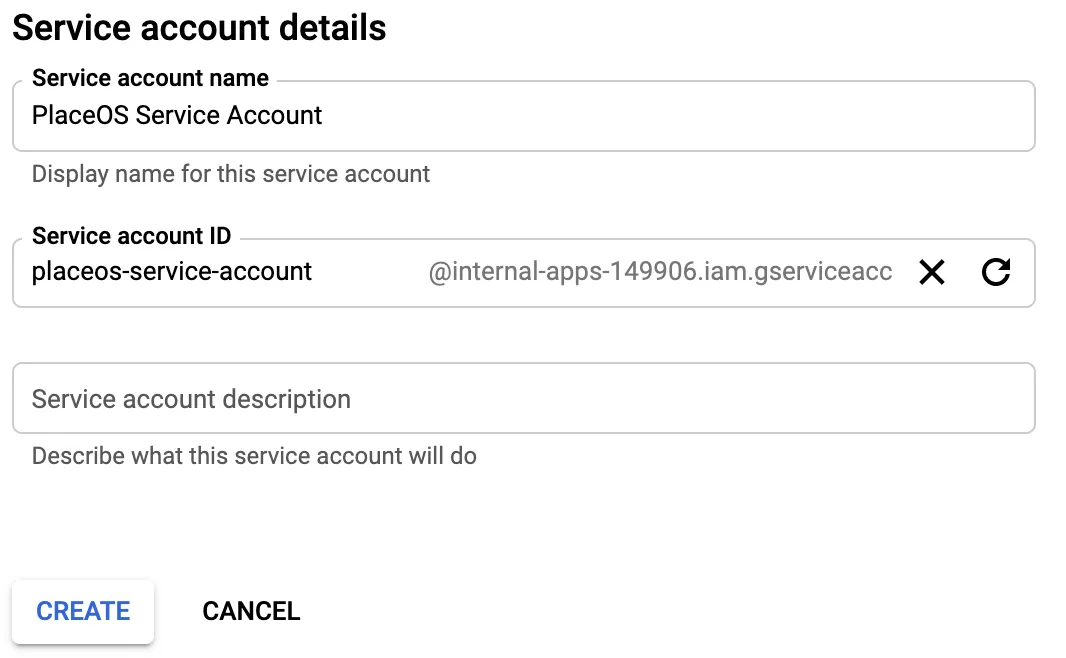1066x658 pixels.
Task: Click the Service account details heading
Action: (197, 28)
